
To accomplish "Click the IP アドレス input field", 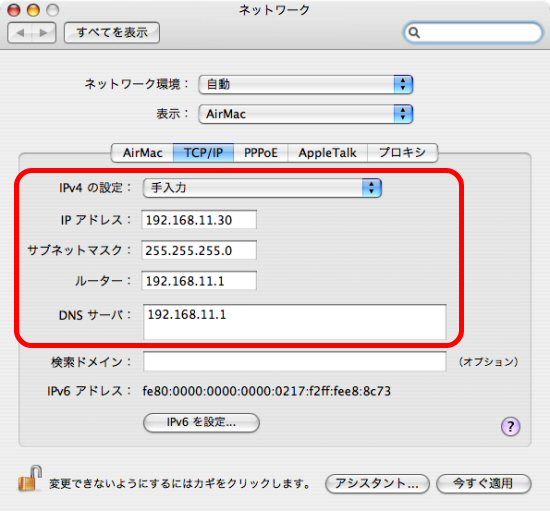I will click(199, 220).
